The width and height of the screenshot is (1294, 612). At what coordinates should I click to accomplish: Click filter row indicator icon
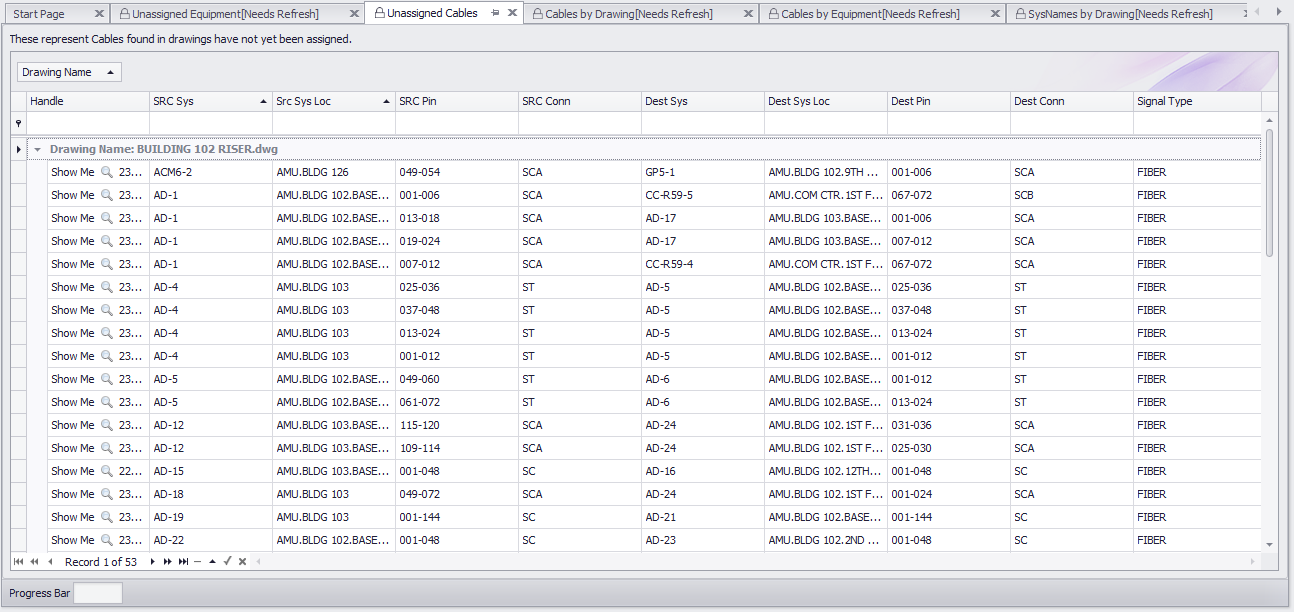click(x=18, y=123)
